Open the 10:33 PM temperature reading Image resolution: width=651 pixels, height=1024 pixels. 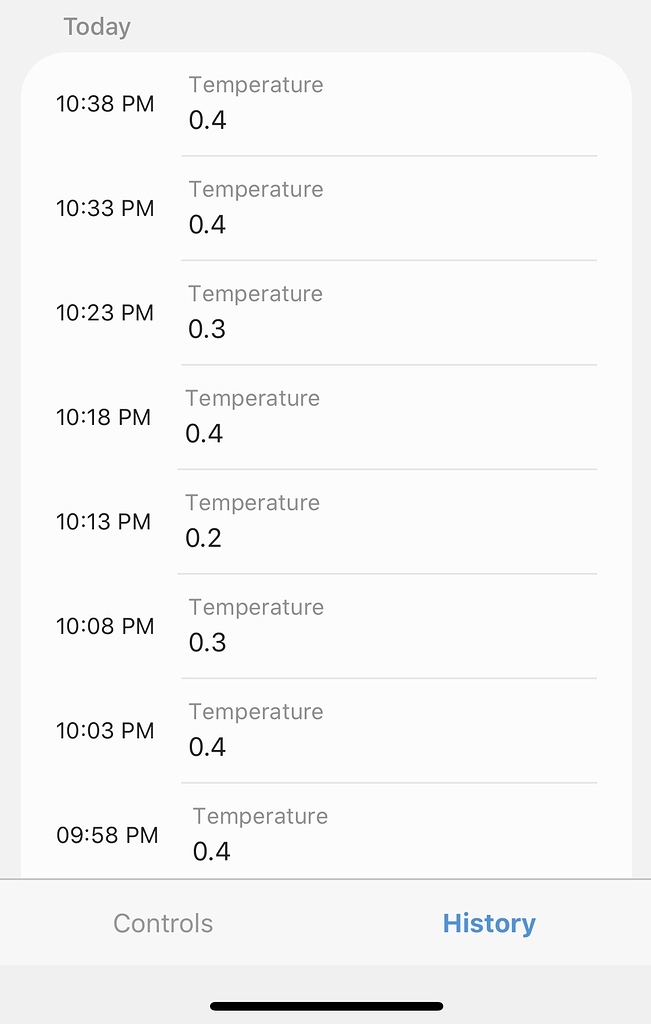pos(325,208)
